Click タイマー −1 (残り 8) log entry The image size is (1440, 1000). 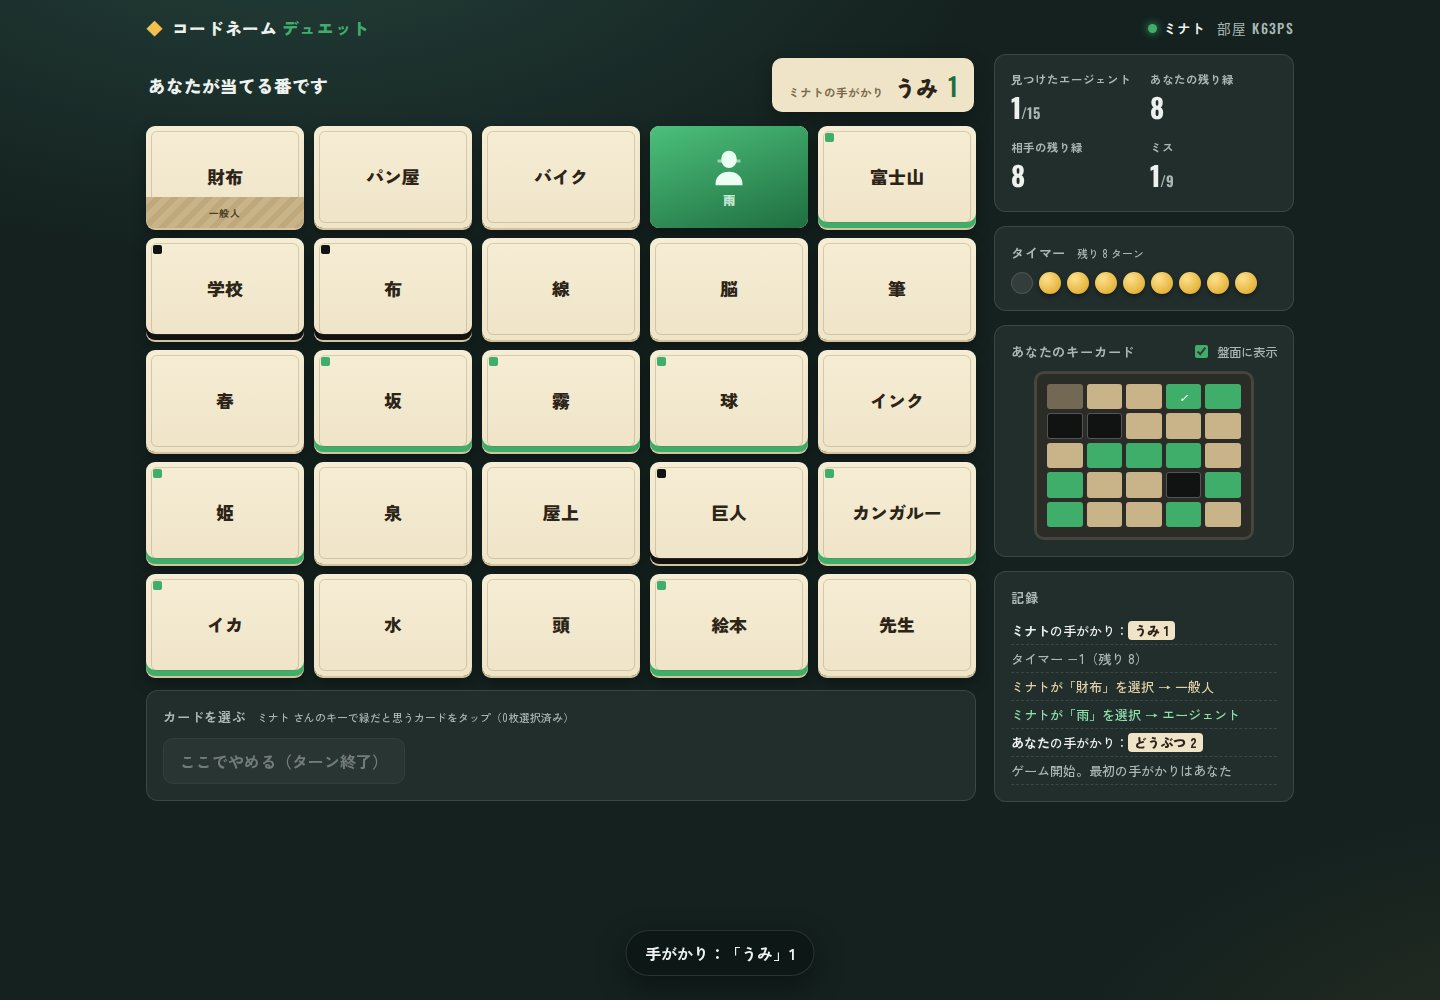click(1144, 659)
